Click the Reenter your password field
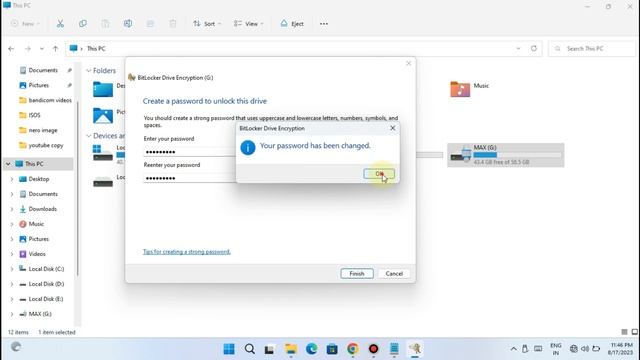This screenshot has width=640, height=360. [x=190, y=178]
